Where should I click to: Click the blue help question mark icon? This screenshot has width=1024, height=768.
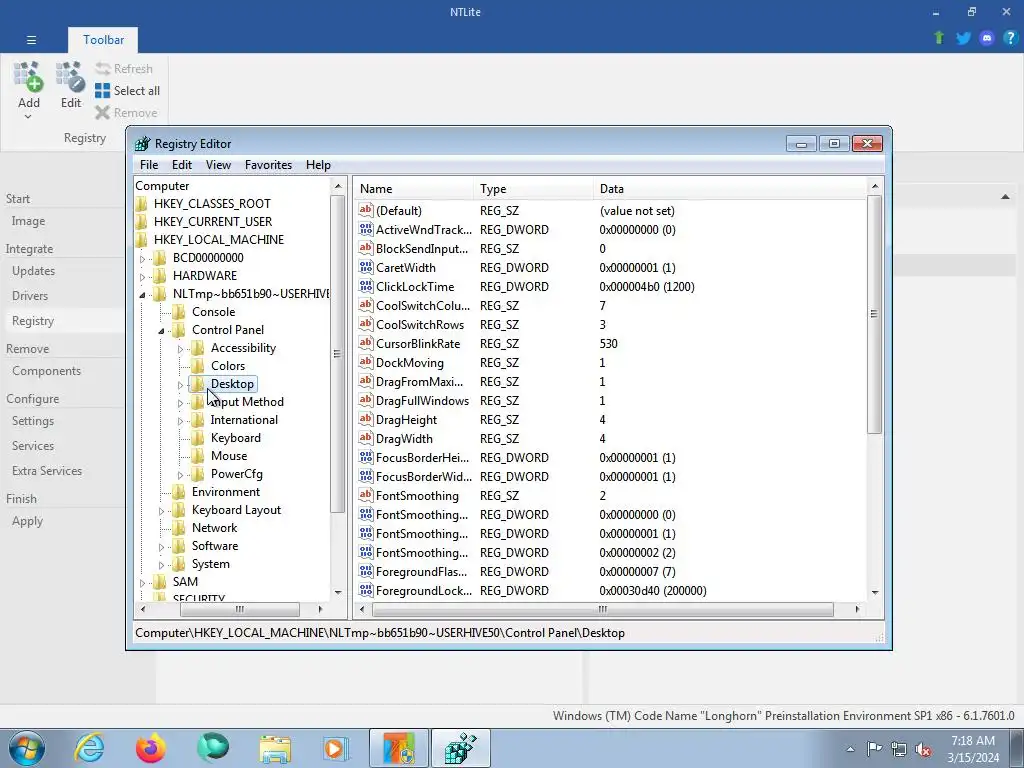pos(1010,38)
